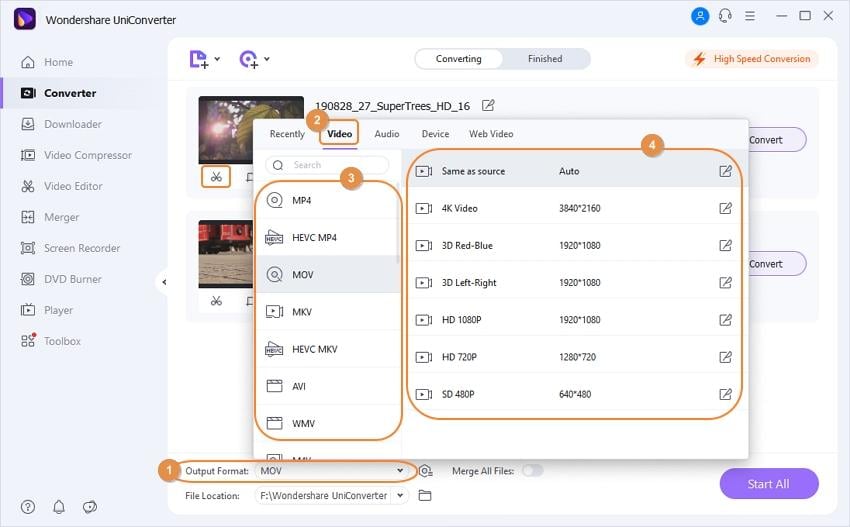Expand the Add Files dropdown arrow

point(217,59)
